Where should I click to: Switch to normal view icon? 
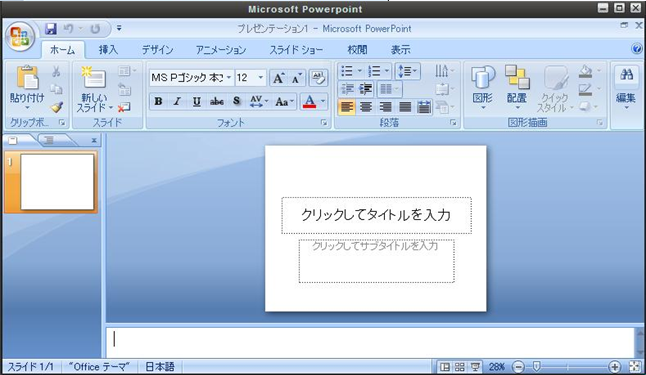point(445,367)
